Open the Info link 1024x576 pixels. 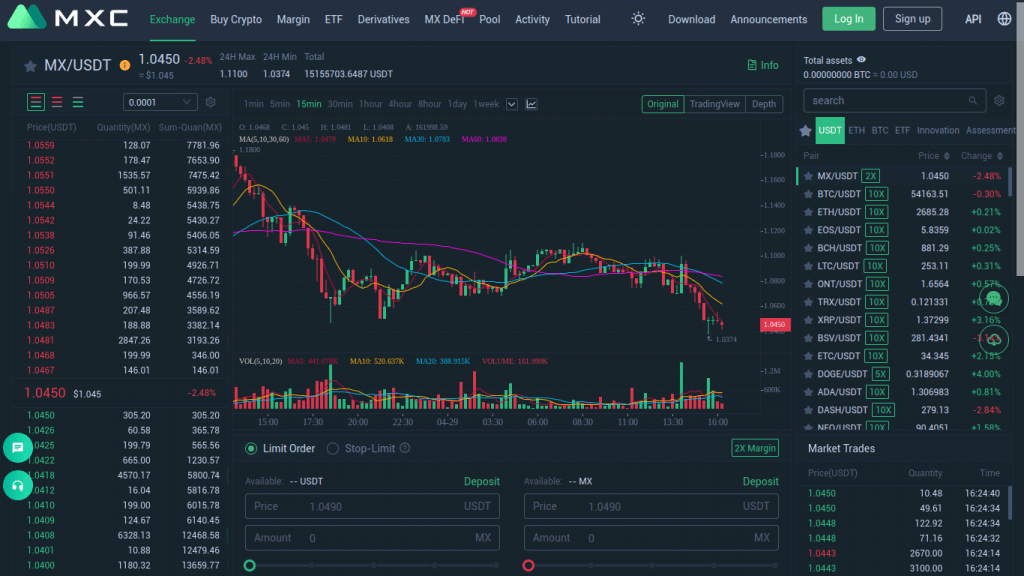(x=763, y=65)
